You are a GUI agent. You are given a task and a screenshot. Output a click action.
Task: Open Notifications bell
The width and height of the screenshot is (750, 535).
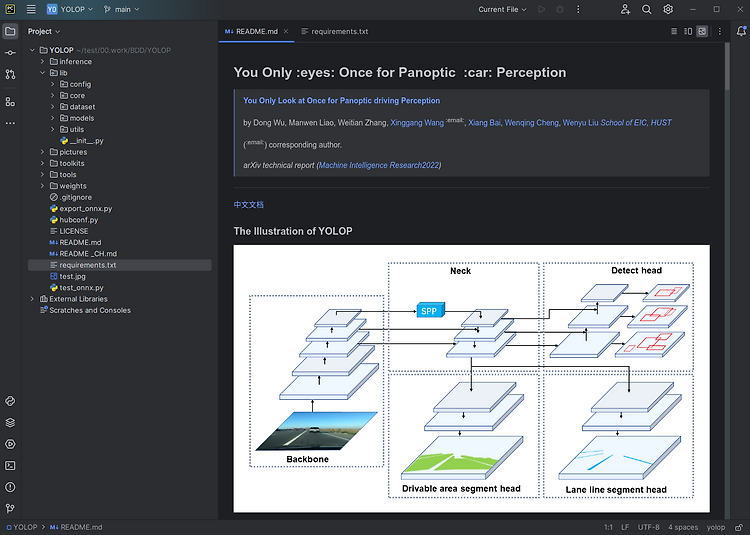pos(741,31)
